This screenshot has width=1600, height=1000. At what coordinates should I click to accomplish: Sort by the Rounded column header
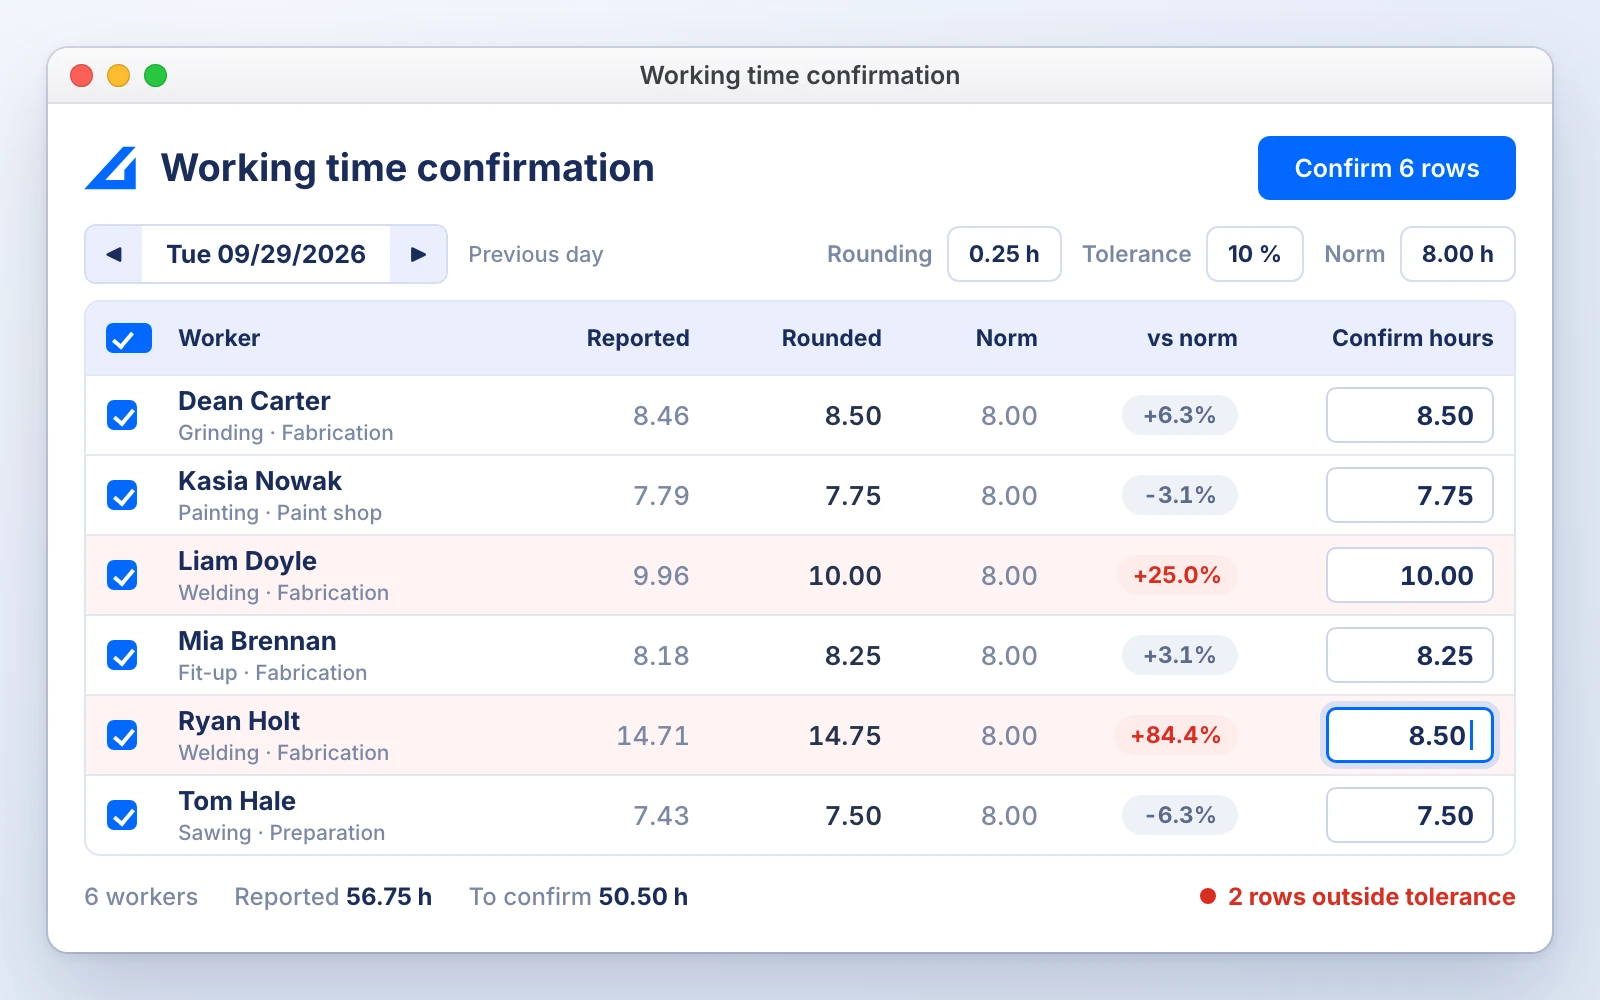click(831, 338)
